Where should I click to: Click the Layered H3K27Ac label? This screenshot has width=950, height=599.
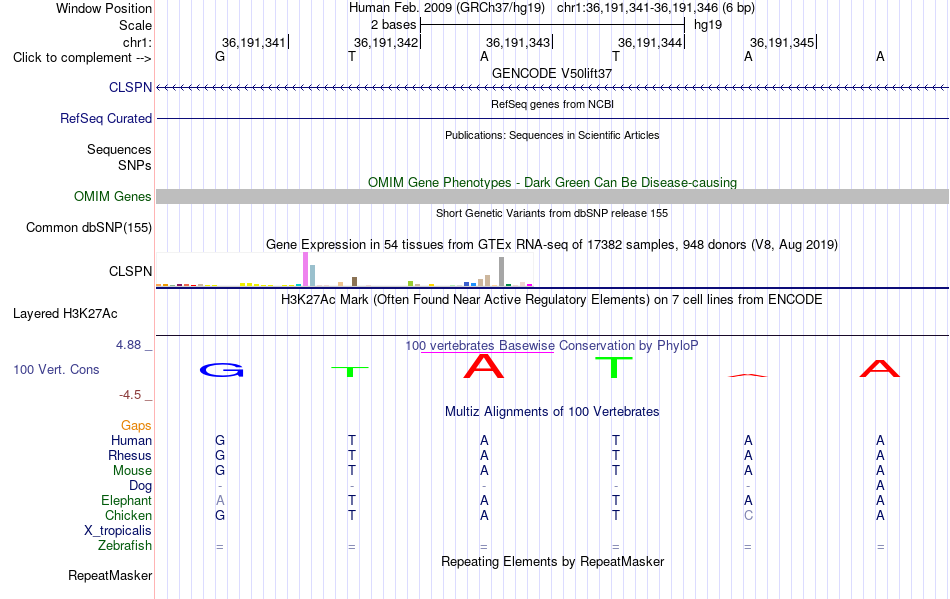pyautogui.click(x=65, y=314)
